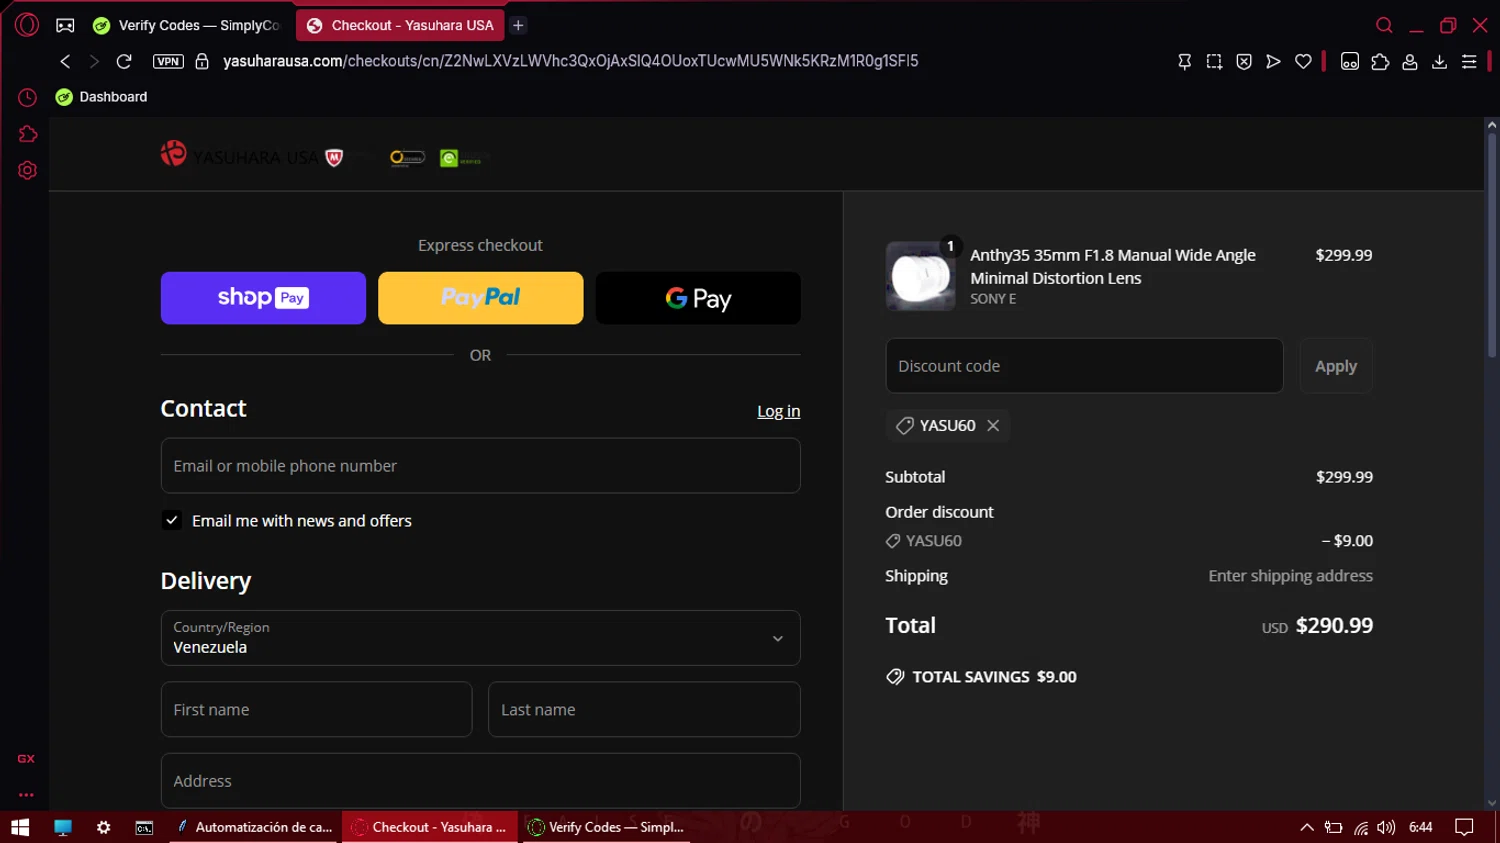Open the Windows Start menu
The width and height of the screenshot is (1500, 843).
click(x=20, y=827)
